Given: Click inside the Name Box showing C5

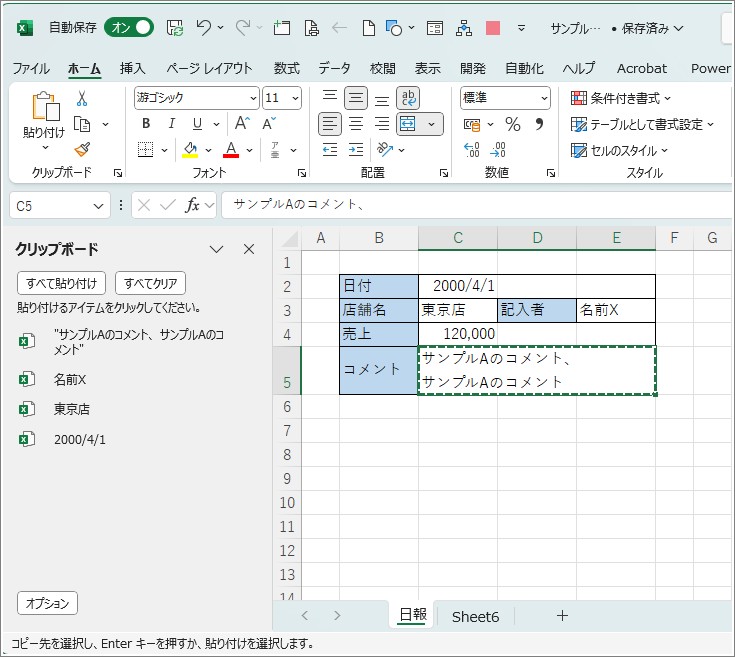Looking at the screenshot, I should point(51,206).
